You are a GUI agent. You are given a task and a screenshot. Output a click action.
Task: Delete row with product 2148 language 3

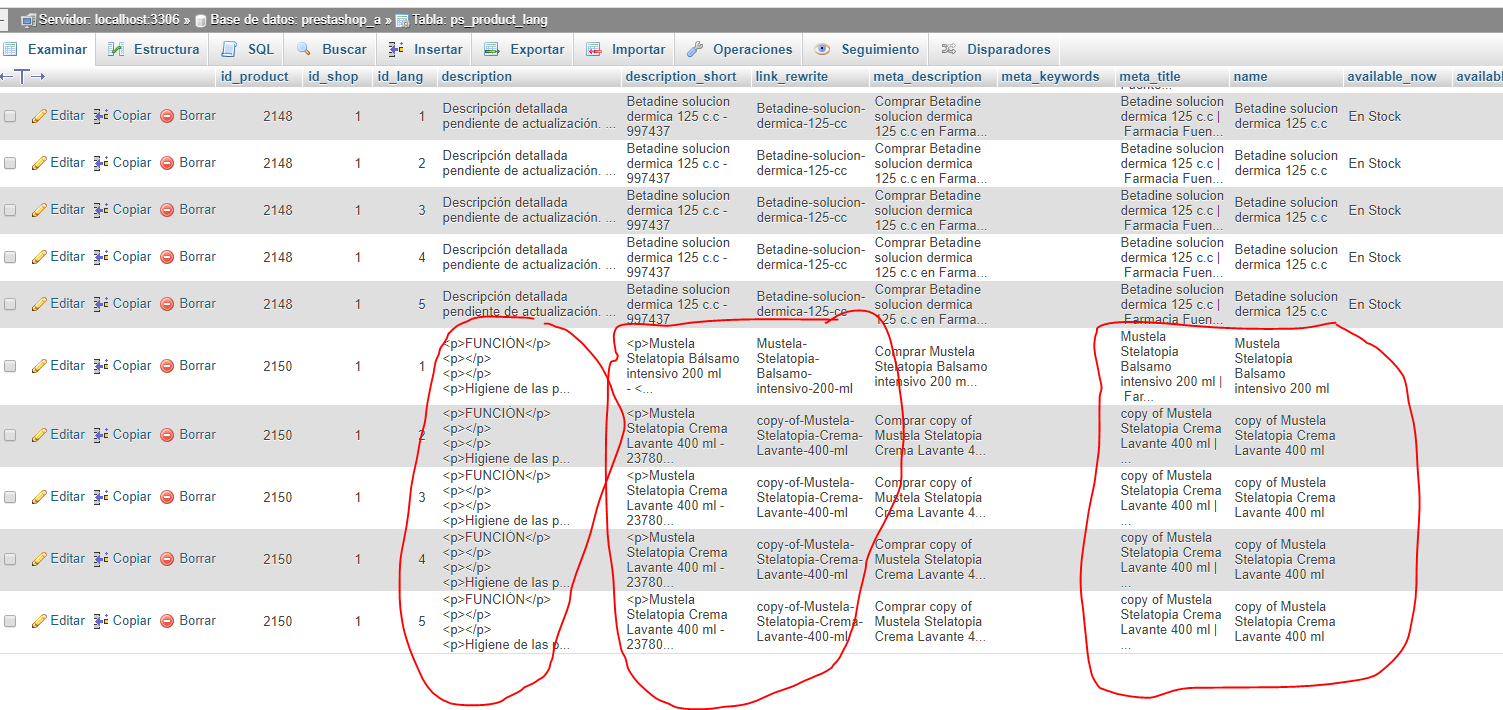point(188,210)
